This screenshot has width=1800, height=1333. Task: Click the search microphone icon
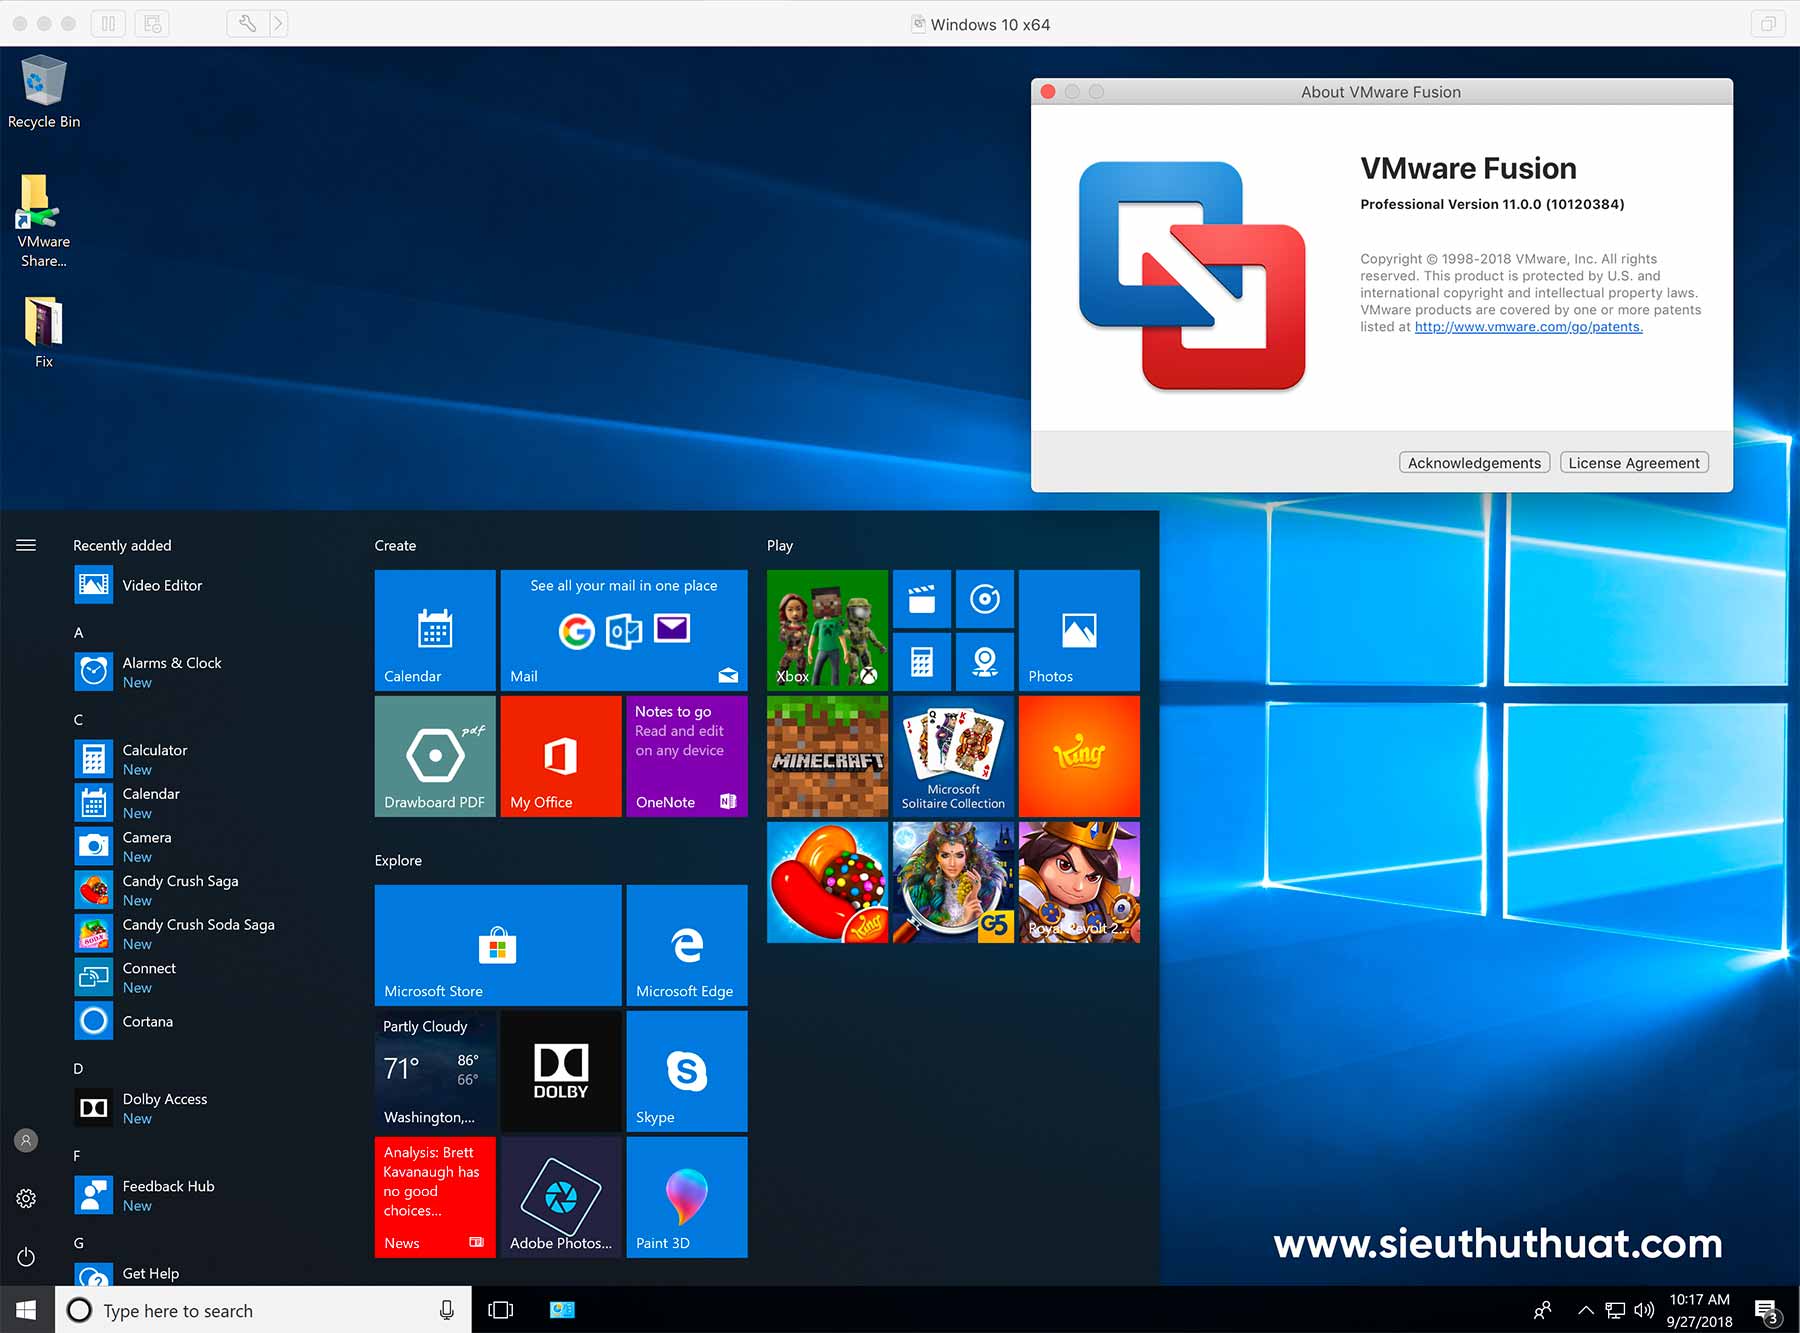click(447, 1310)
